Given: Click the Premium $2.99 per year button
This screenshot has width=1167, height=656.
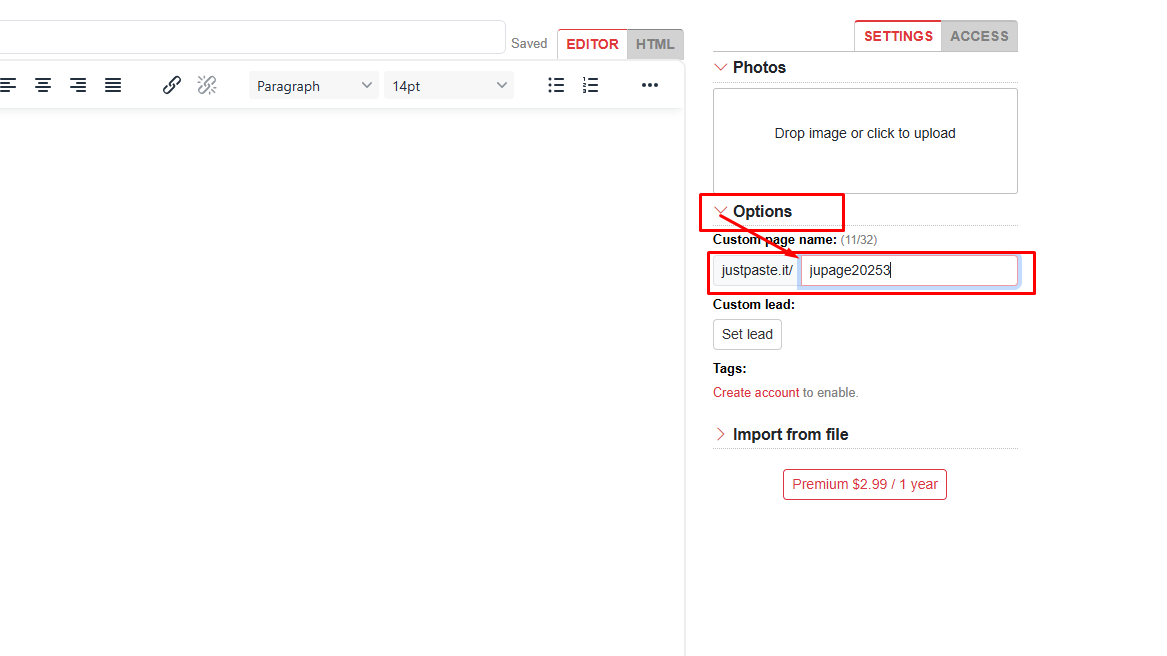Looking at the screenshot, I should click(x=864, y=483).
